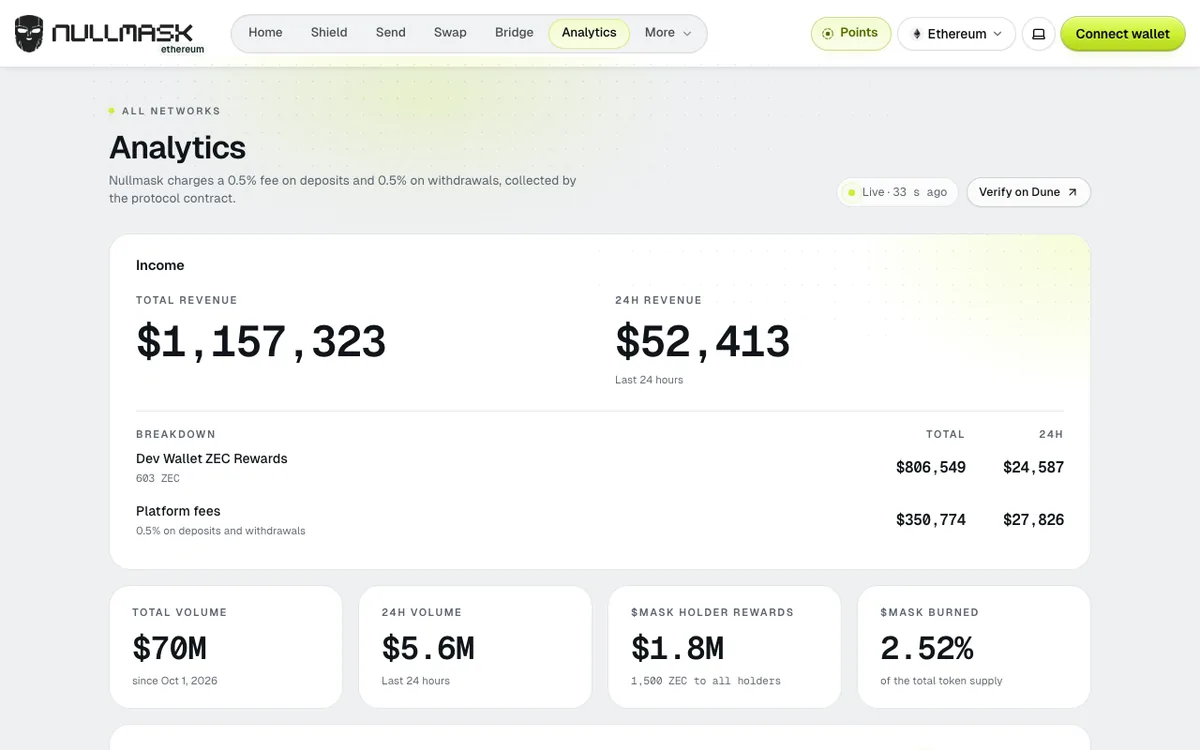Click the 24H Revenue value $52,413
This screenshot has width=1200, height=750.
point(702,342)
